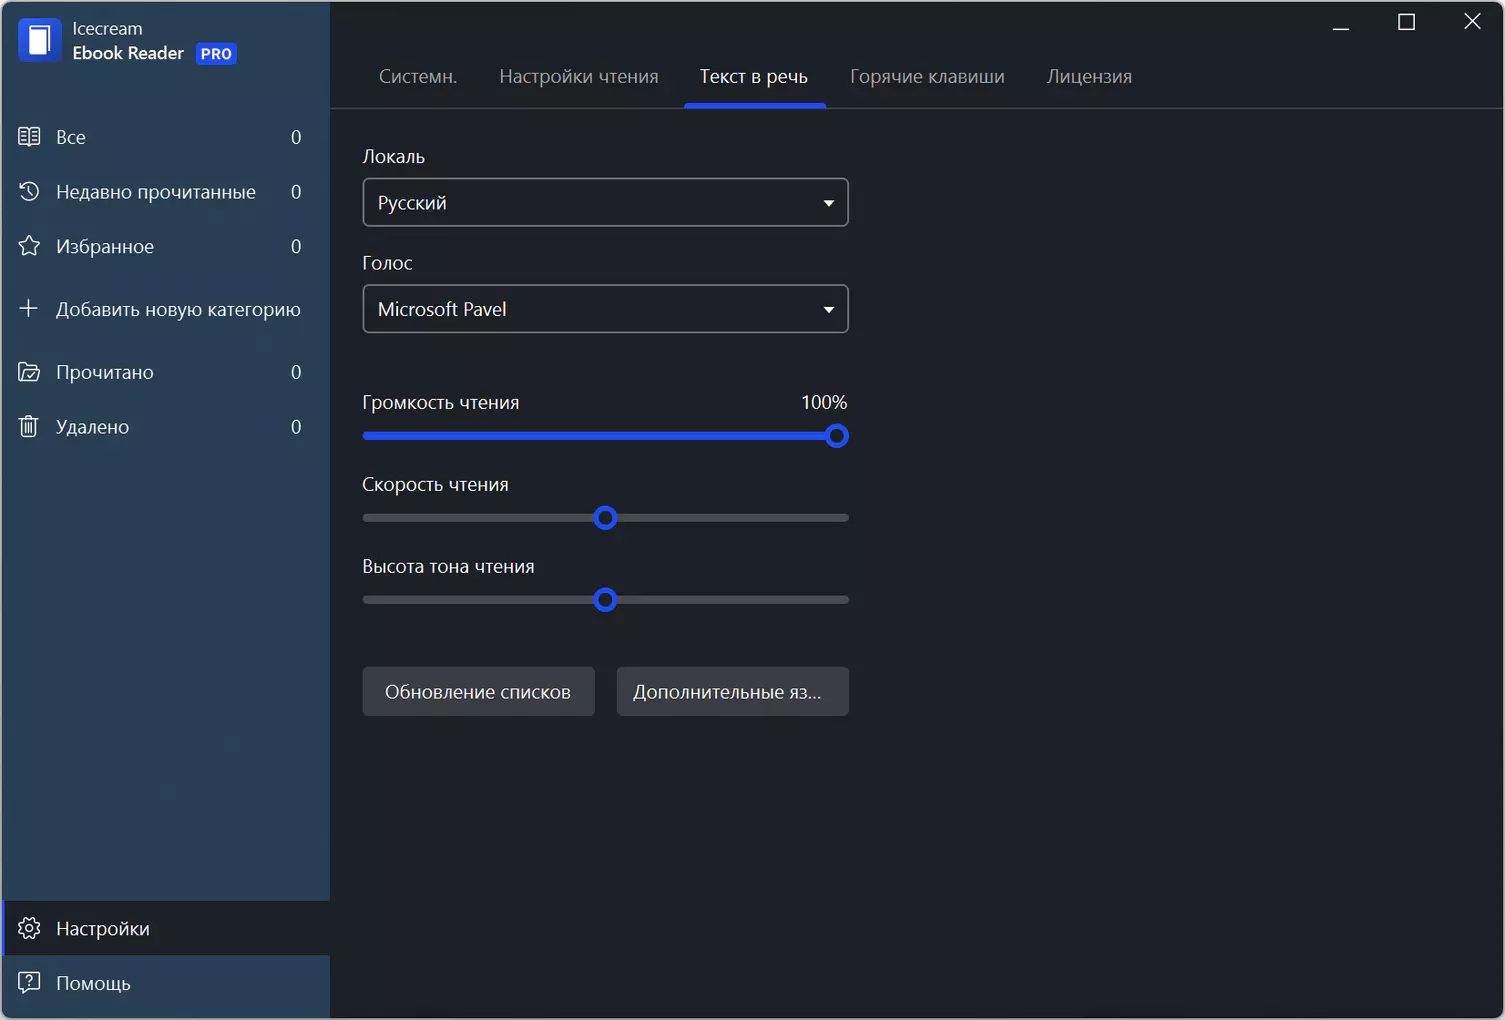The image size is (1505, 1020).
Task: Click the open-book icon beside Все
Action: click(29, 137)
